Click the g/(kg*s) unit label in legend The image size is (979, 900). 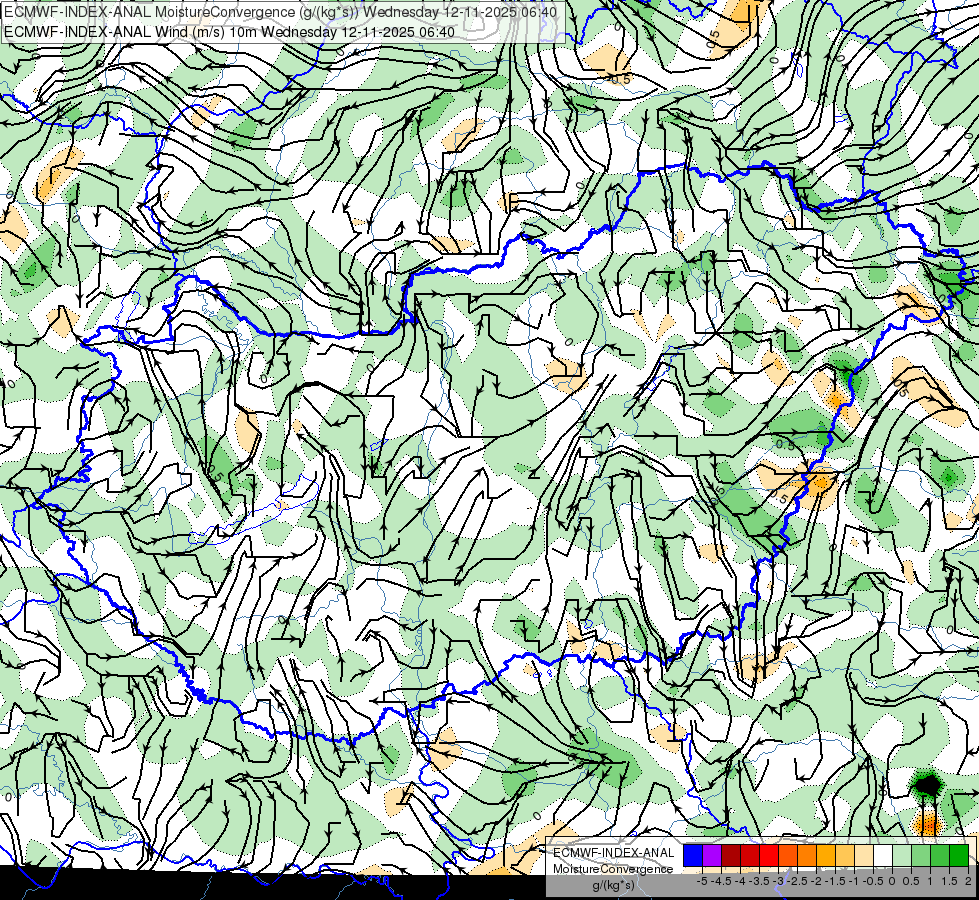tap(614, 885)
